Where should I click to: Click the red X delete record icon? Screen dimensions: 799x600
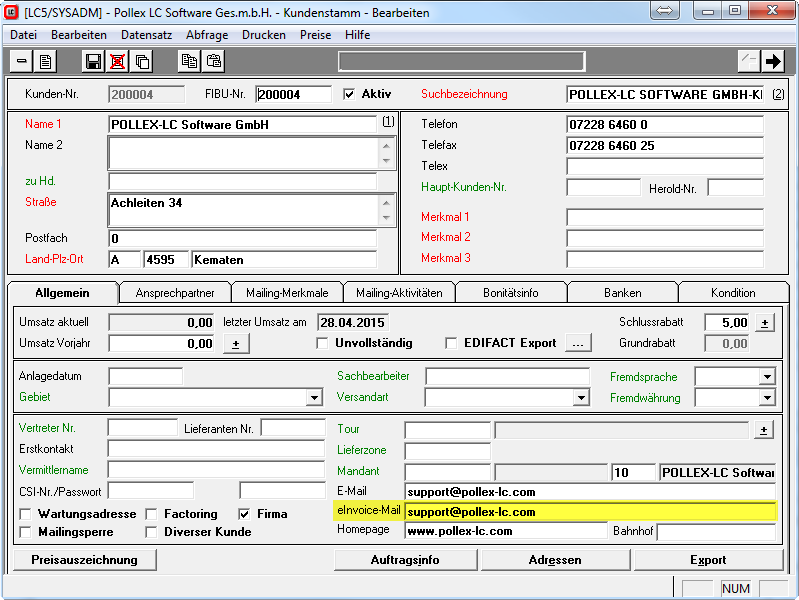[x=118, y=62]
